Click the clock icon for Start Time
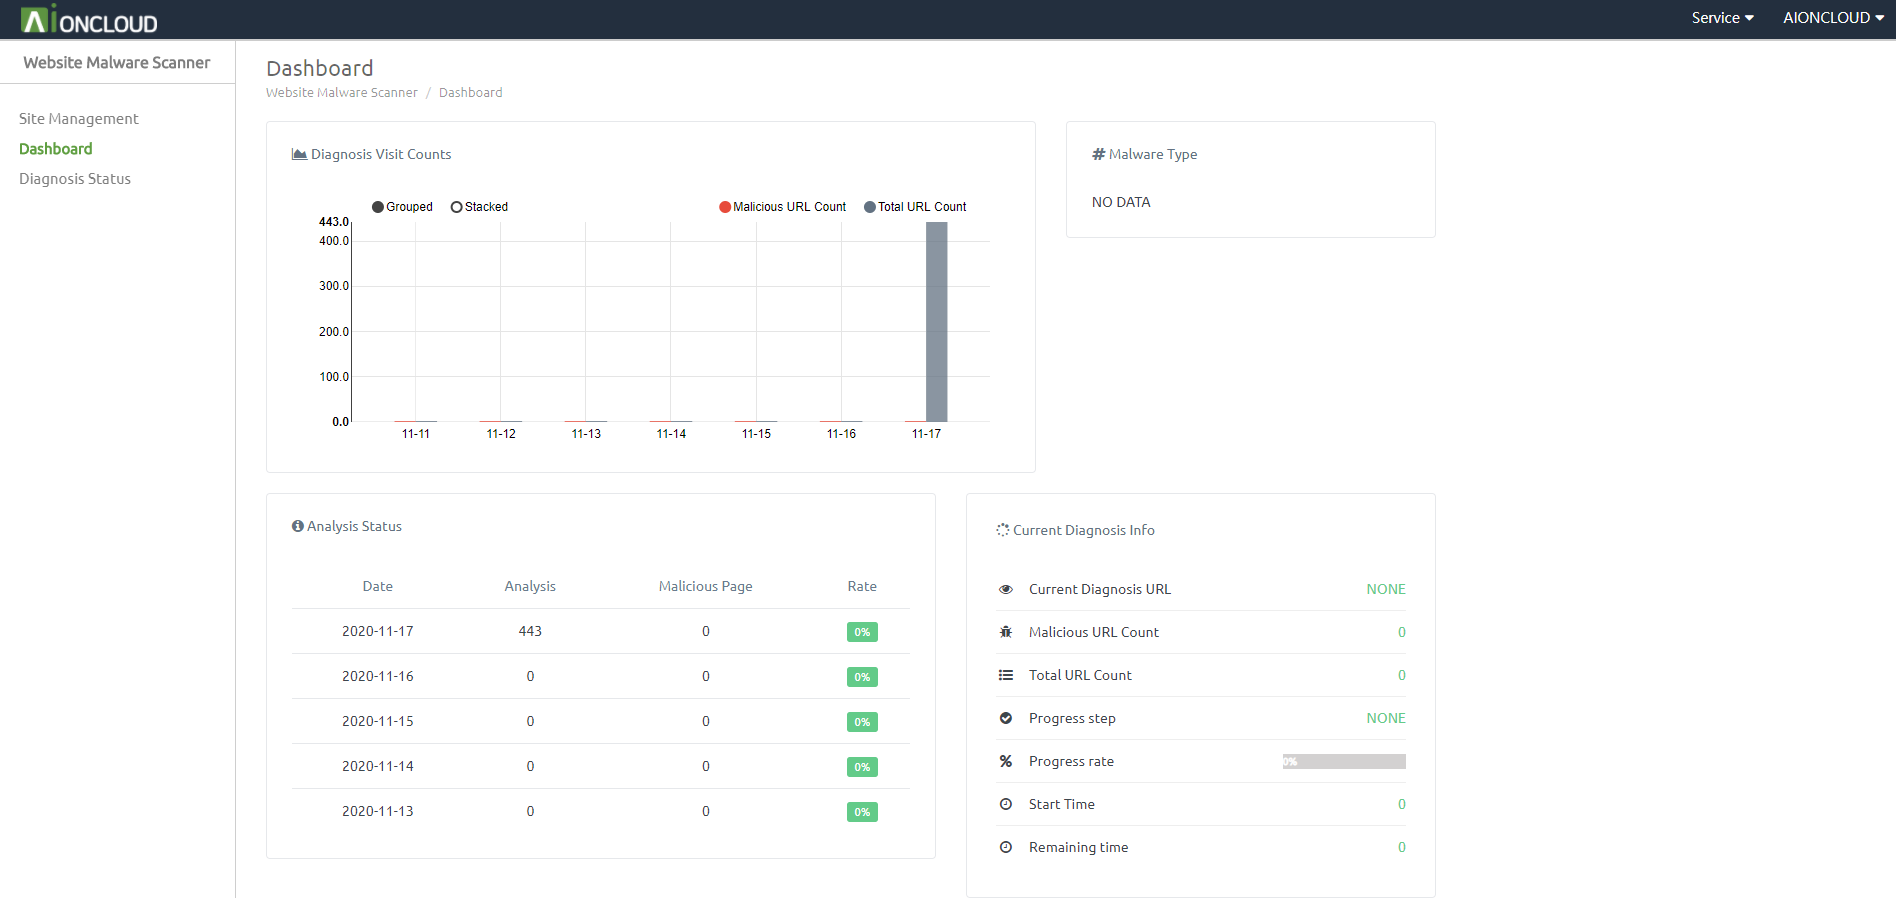This screenshot has width=1896, height=898. click(1006, 805)
